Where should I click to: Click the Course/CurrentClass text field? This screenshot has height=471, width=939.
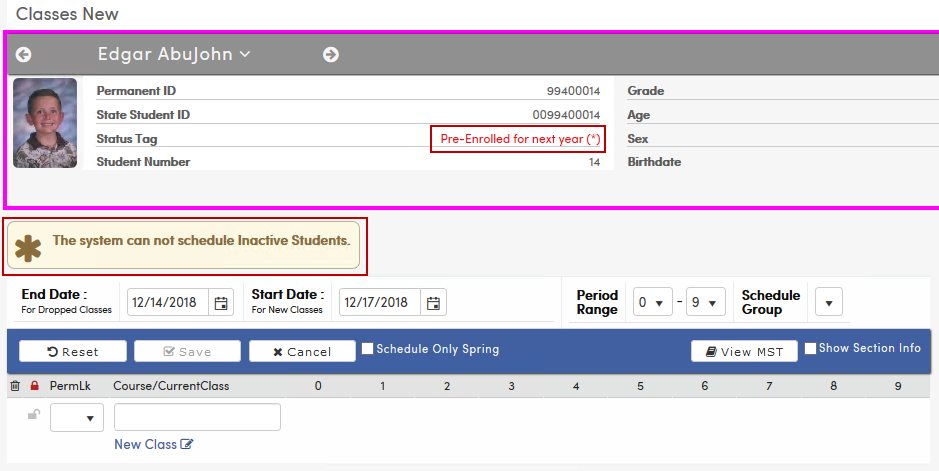(x=198, y=417)
